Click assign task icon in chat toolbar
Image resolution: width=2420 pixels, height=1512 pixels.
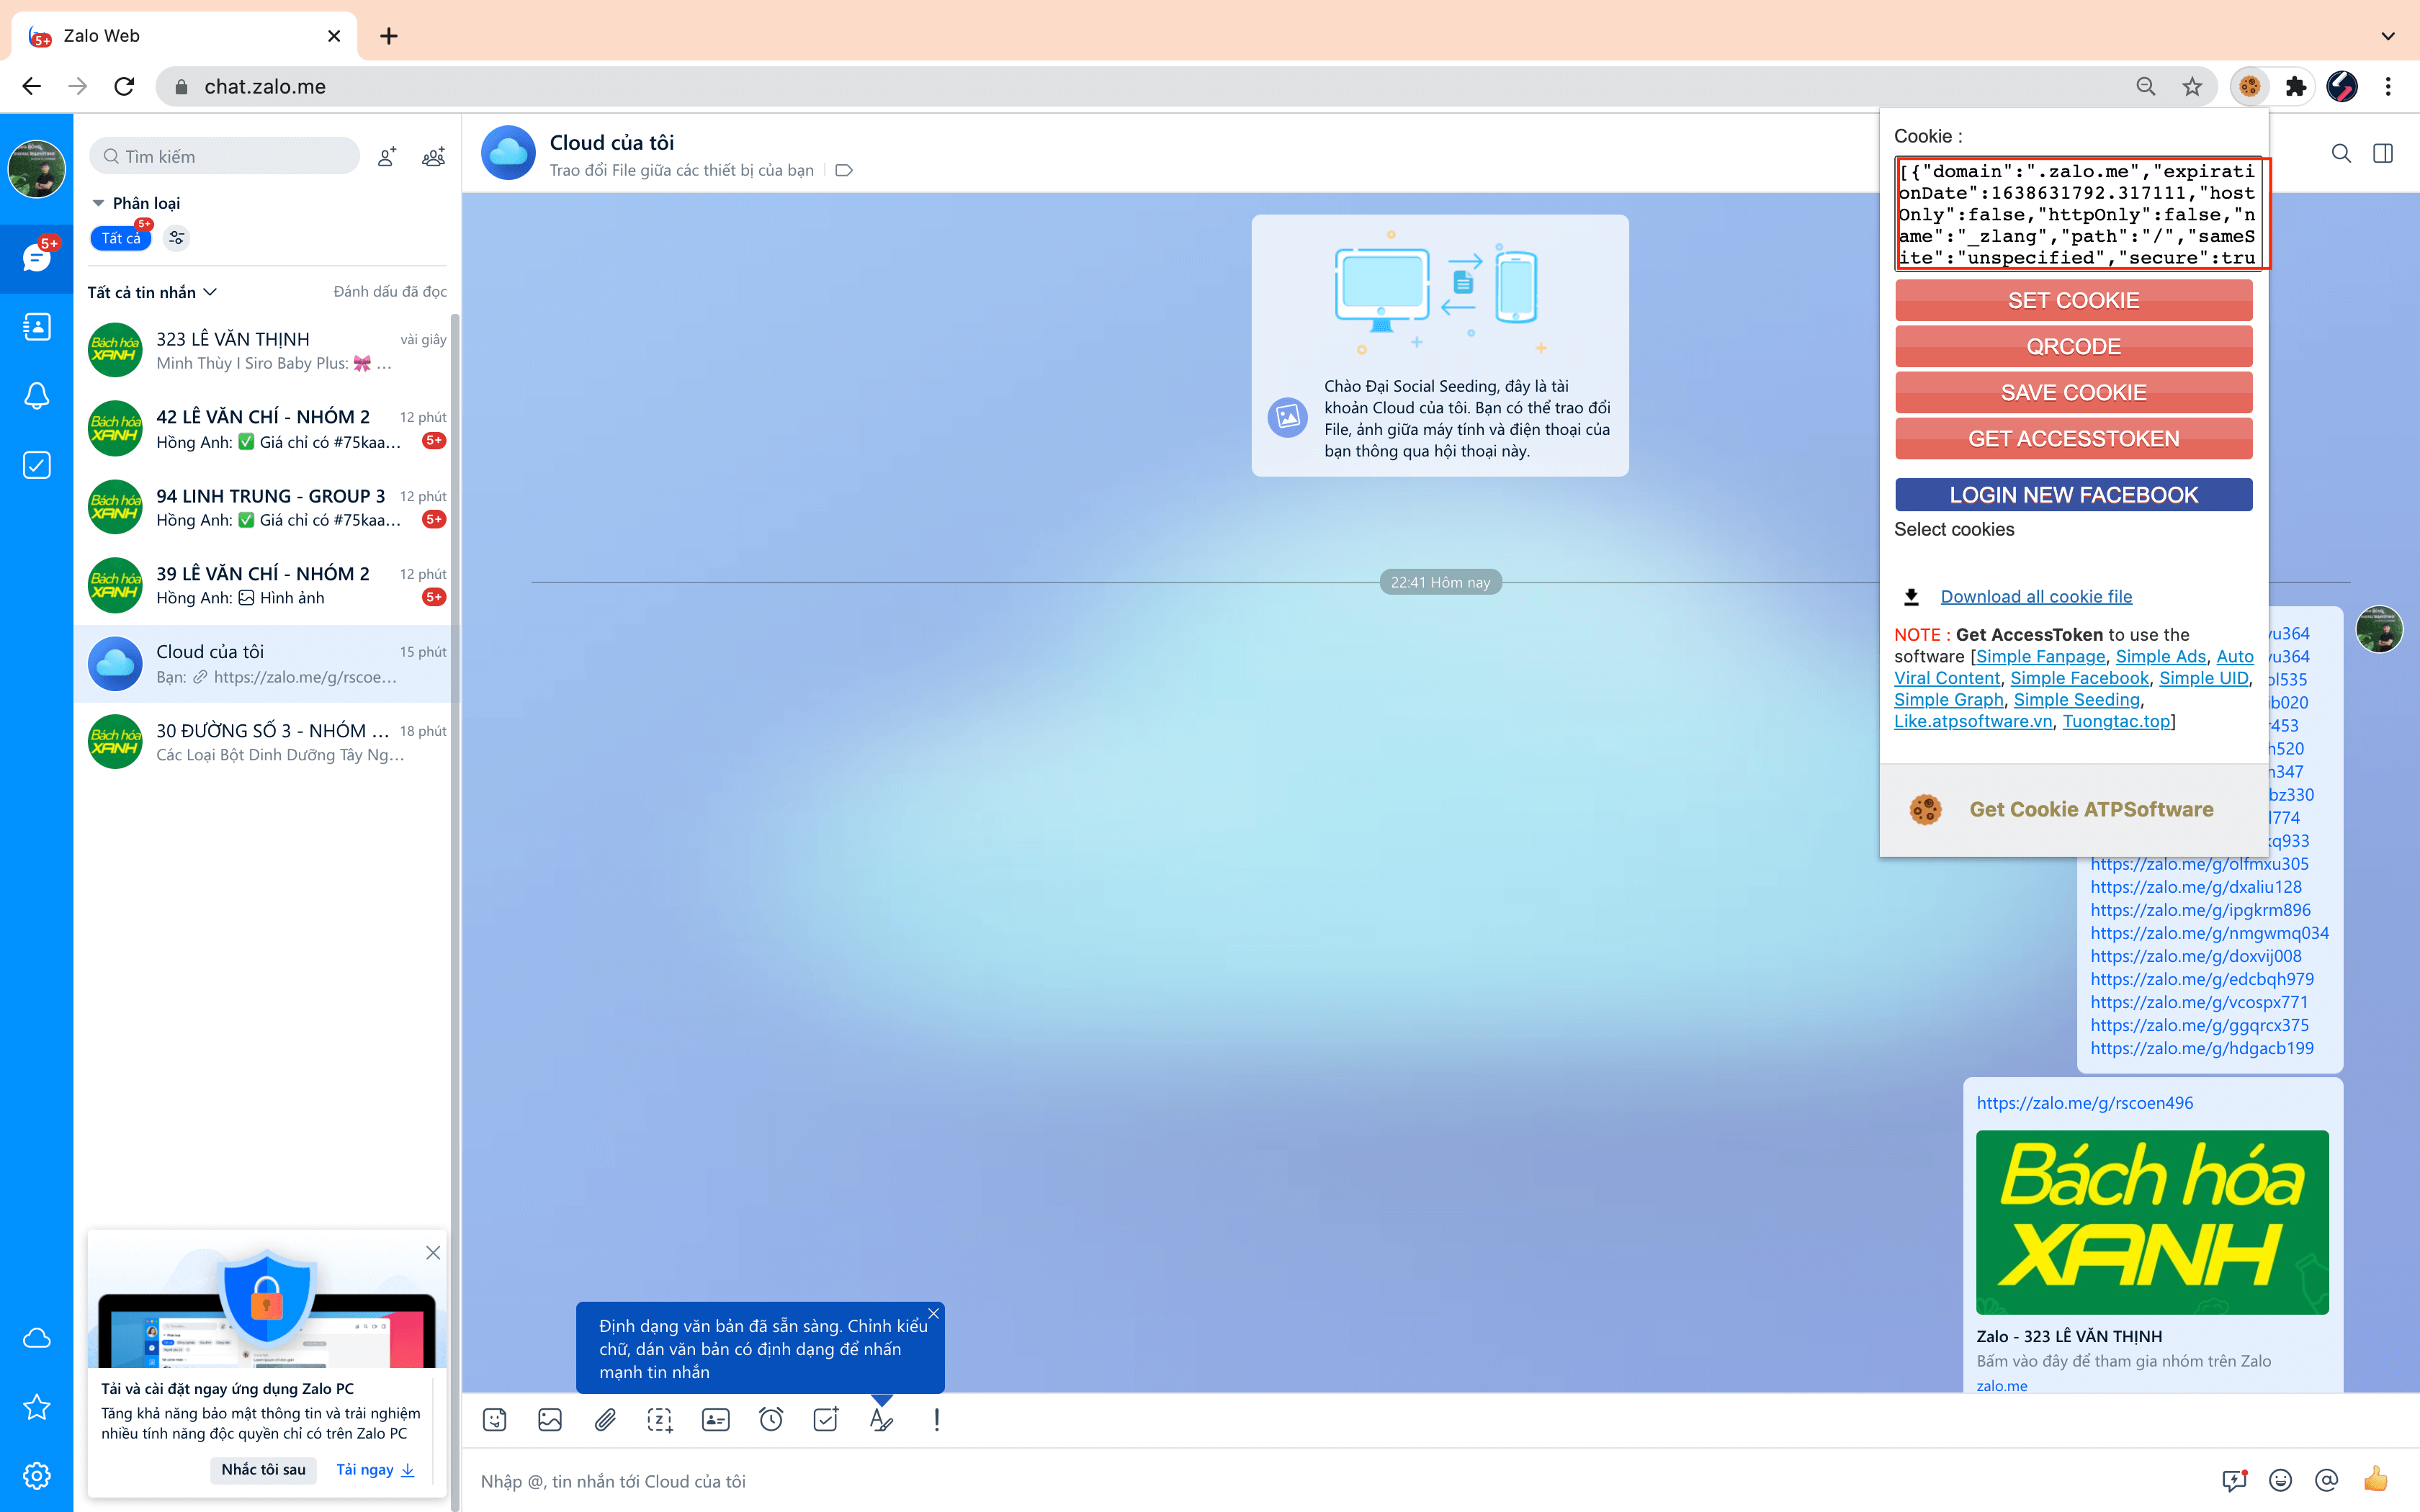click(x=826, y=1420)
